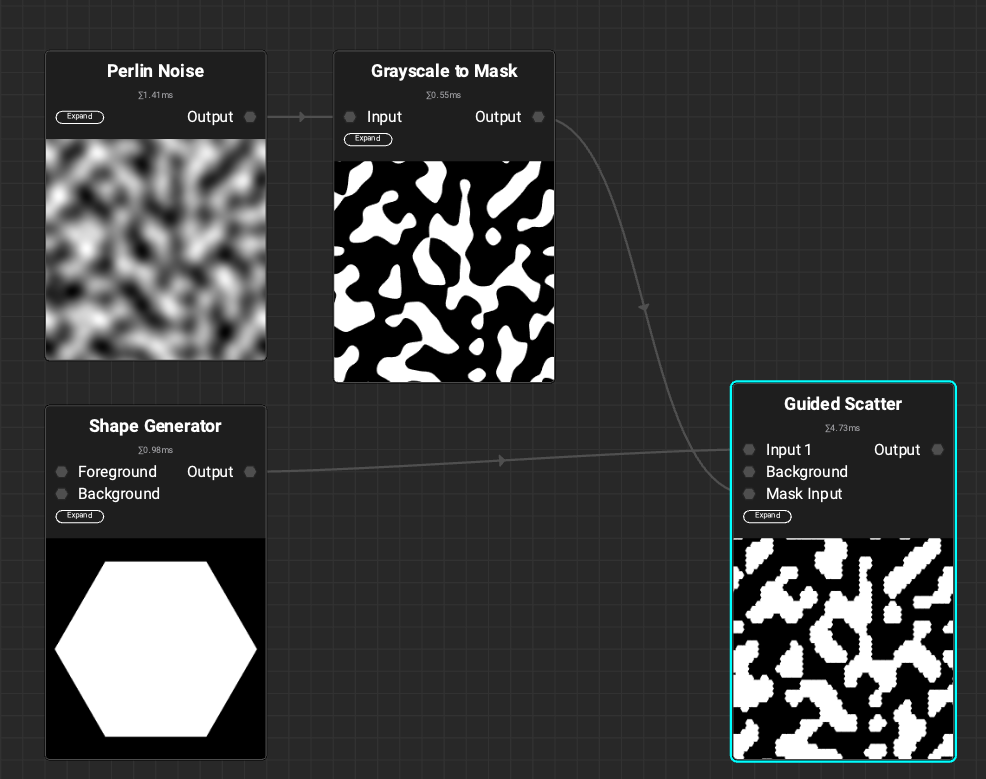Click the Guided Scatter Input 1 port
This screenshot has height=779, width=986.
(749, 450)
